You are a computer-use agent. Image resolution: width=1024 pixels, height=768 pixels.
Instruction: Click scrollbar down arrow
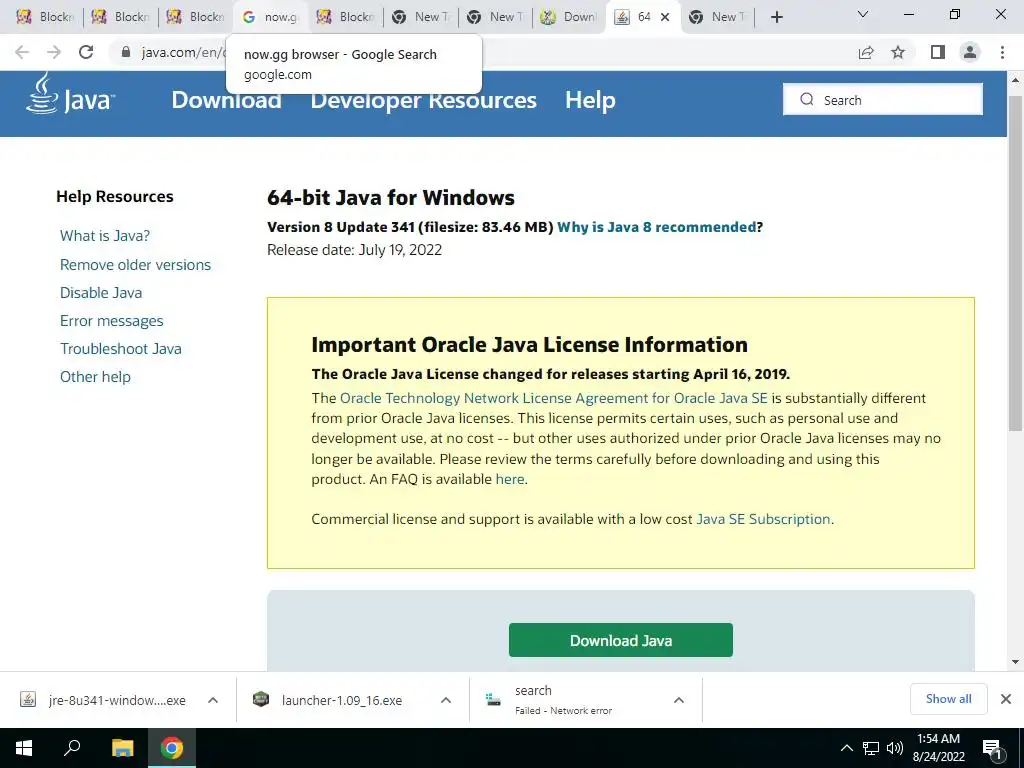tap(1015, 662)
